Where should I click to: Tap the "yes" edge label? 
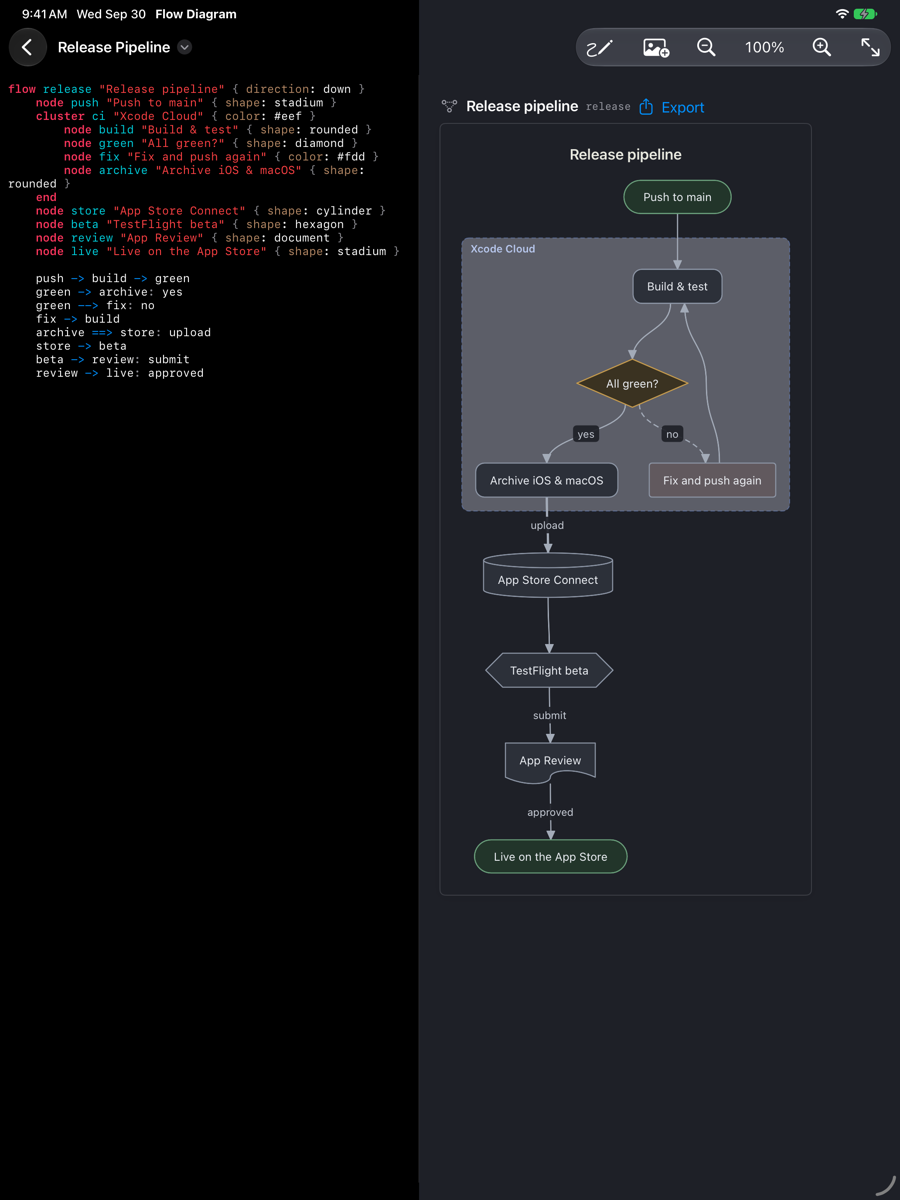pos(586,434)
